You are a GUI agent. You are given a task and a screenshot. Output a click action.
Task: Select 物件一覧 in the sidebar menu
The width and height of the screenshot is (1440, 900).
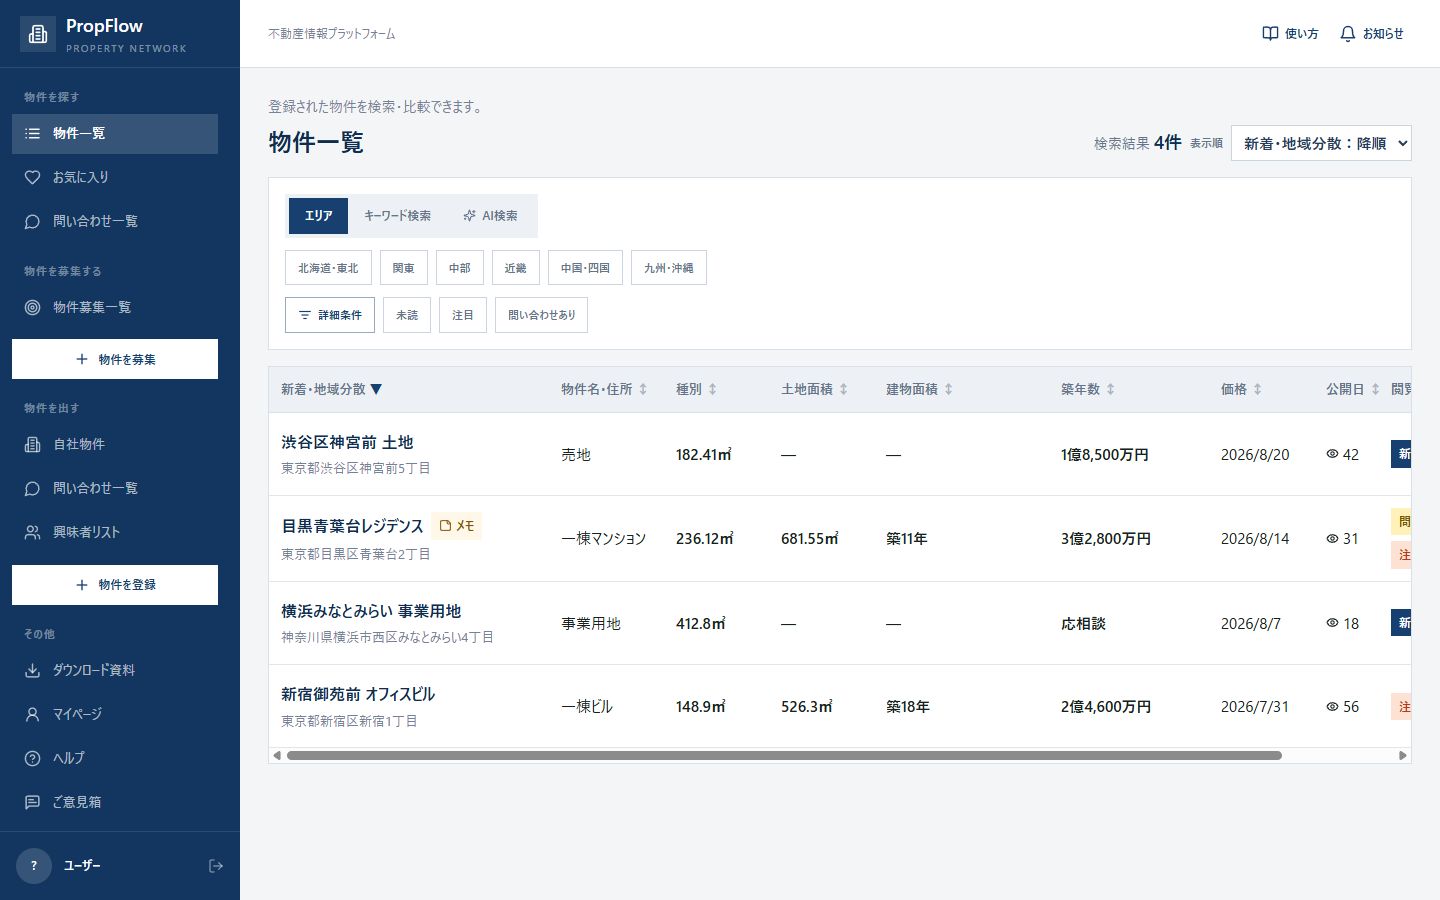click(115, 134)
